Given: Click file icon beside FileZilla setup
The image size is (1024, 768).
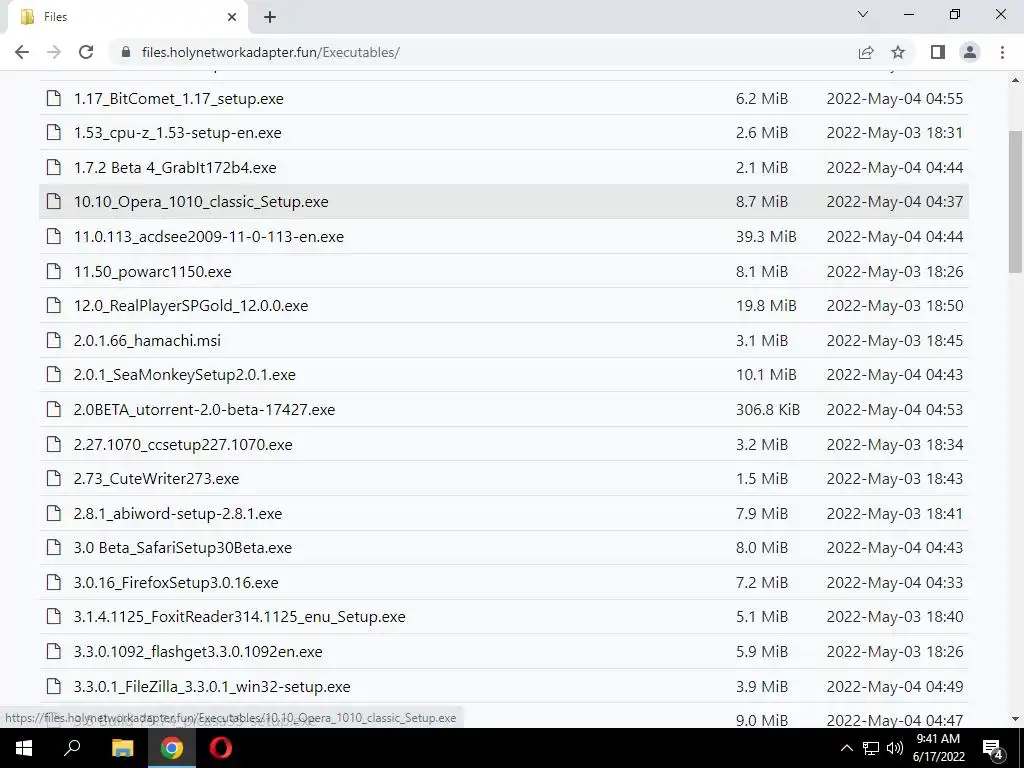Looking at the screenshot, I should point(54,686).
